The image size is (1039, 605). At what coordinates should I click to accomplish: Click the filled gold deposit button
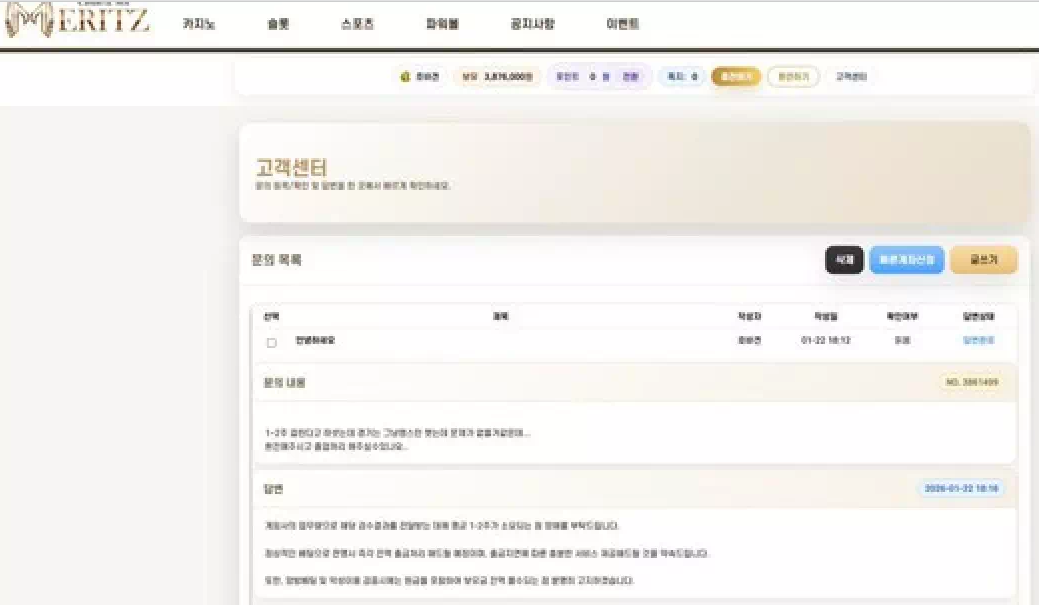click(x=736, y=77)
